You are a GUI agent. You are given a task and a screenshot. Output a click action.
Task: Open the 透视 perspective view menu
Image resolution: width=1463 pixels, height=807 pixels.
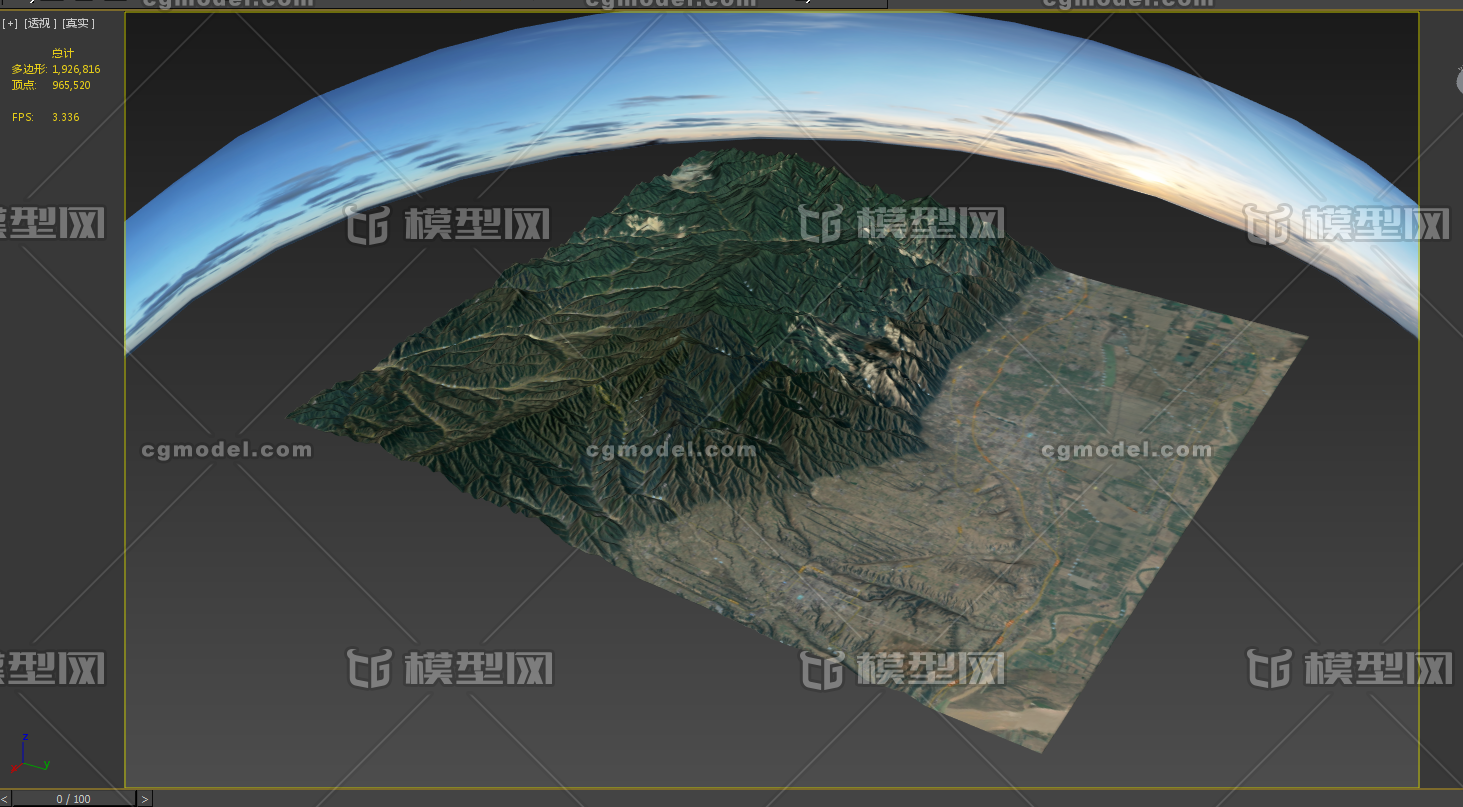click(40, 23)
